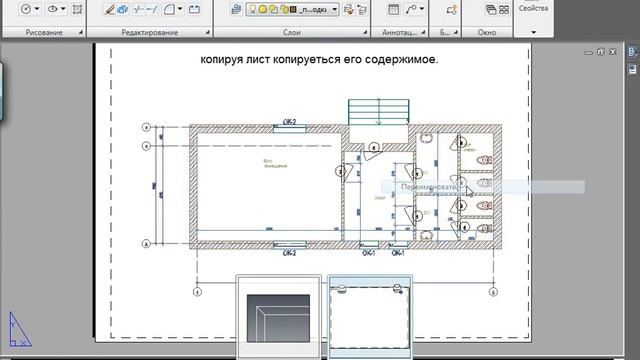Restore down the drawing window
The width and height of the screenshot is (640, 360).
600,52
